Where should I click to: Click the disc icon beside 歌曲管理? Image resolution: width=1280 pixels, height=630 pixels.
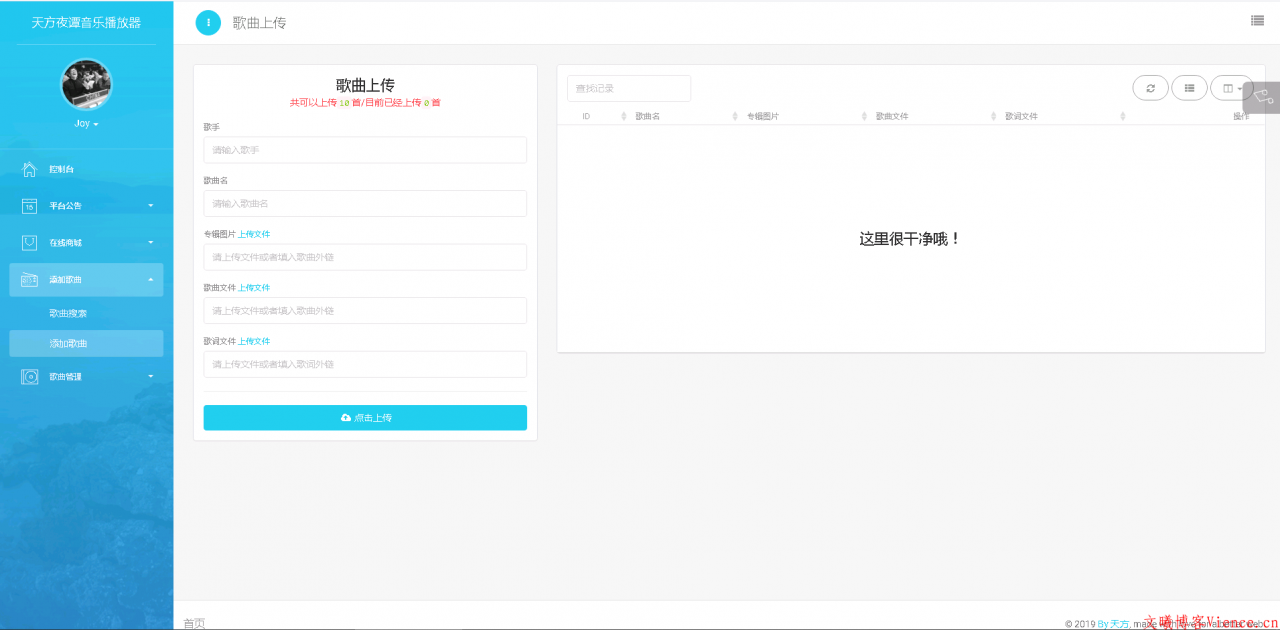pos(29,376)
